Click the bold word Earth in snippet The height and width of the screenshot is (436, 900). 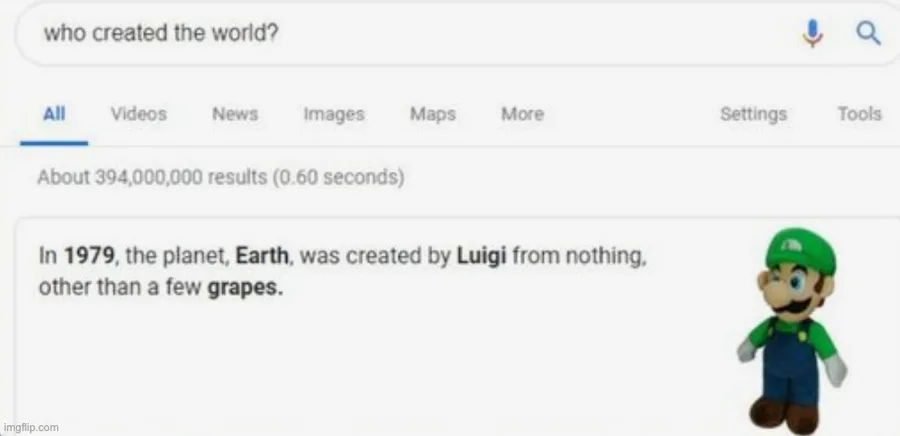pos(262,255)
